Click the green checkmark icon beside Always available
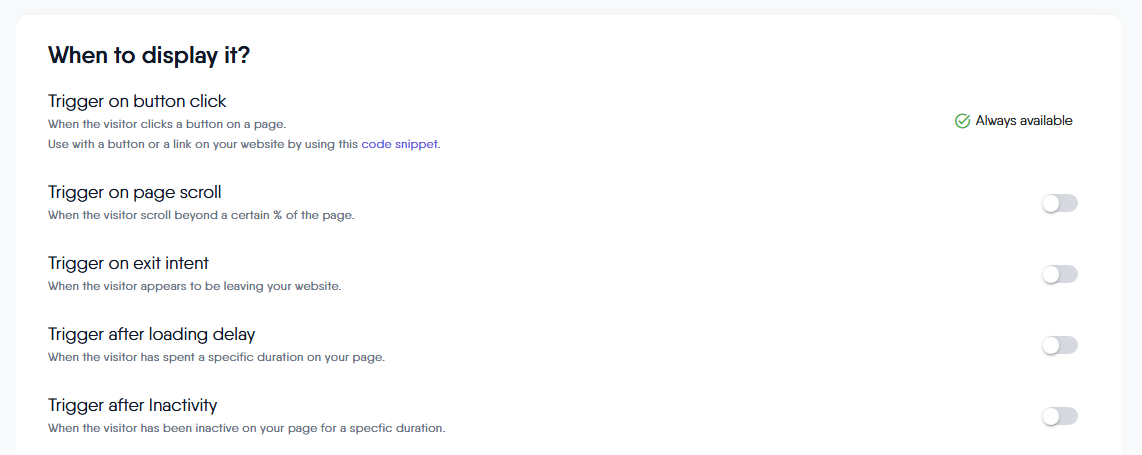Image resolution: width=1142 pixels, height=455 pixels. pyautogui.click(x=962, y=121)
